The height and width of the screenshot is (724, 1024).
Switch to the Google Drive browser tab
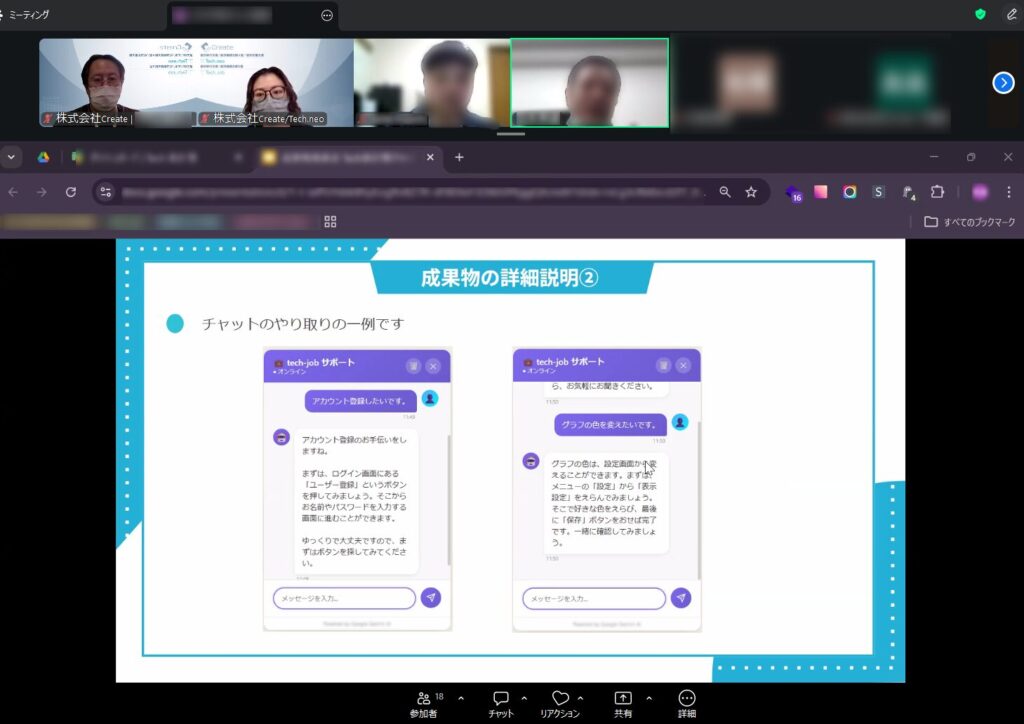pyautogui.click(x=44, y=157)
